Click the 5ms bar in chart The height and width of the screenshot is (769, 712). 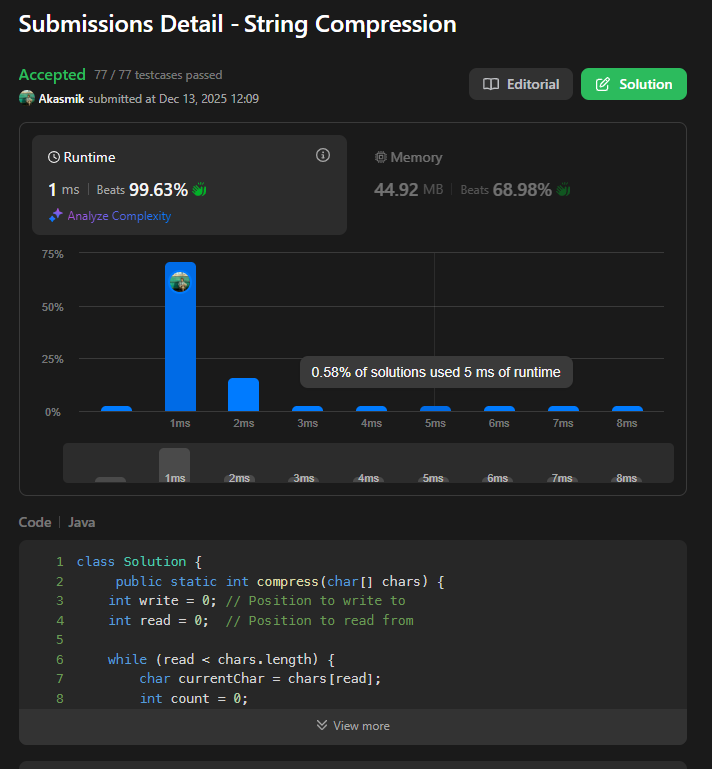click(435, 409)
